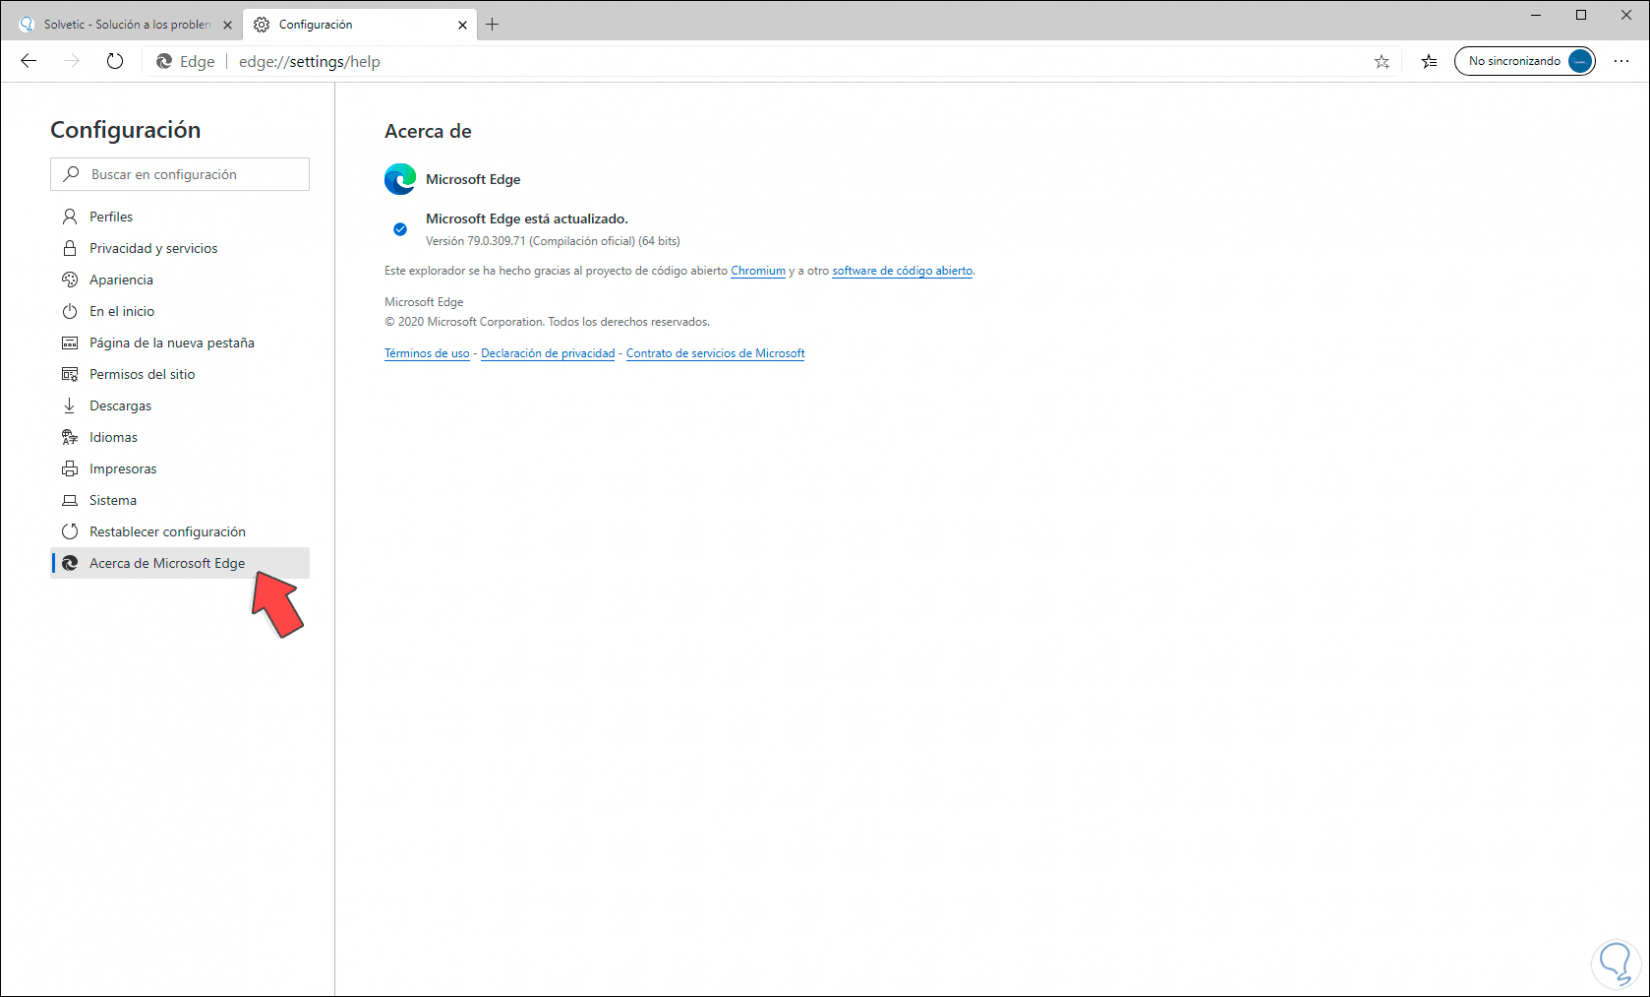Open Contrato de servicios de Microsoft link
1650x997 pixels.
(715, 353)
